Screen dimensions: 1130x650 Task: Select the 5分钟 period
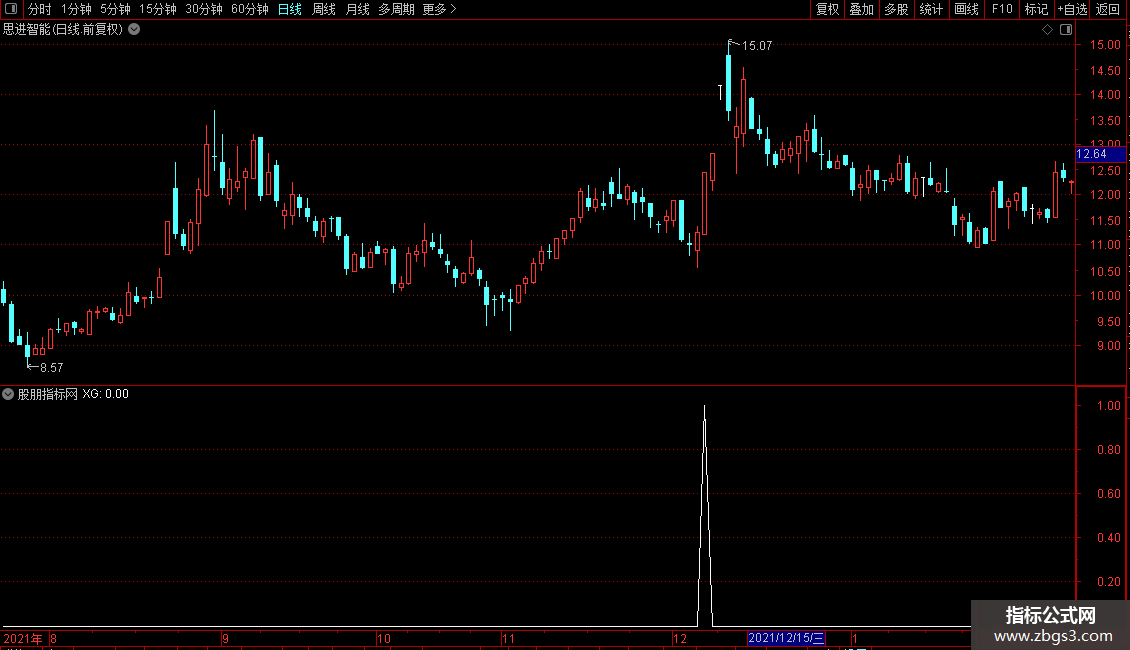(x=115, y=9)
